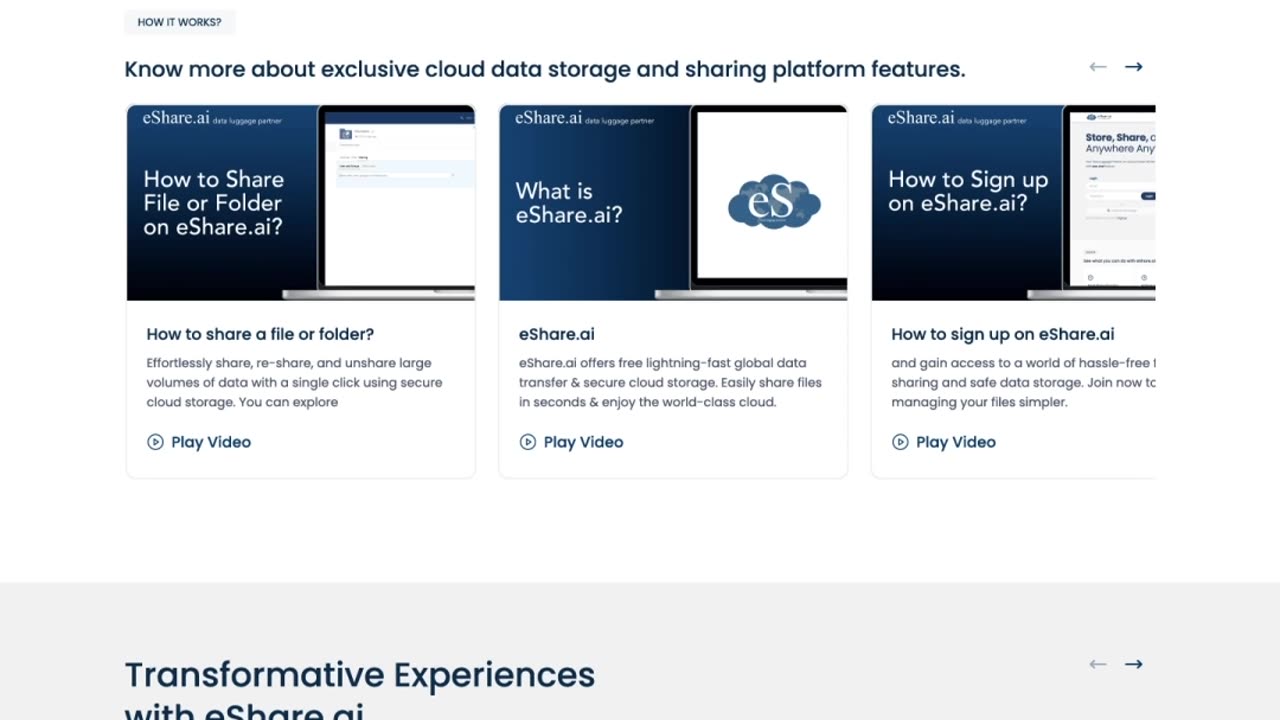Play Video for how to sign up

pos(944,442)
